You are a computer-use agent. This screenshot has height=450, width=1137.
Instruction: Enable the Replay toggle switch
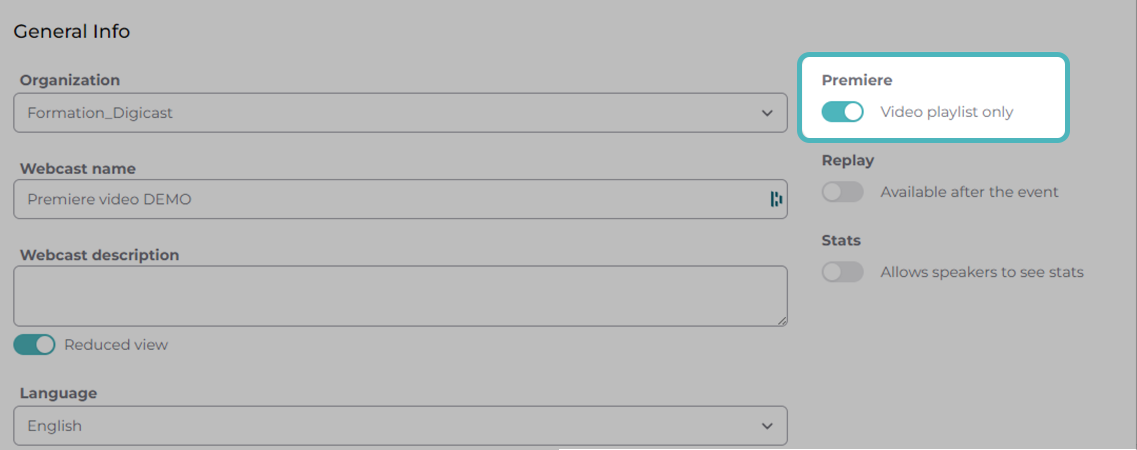point(843,192)
